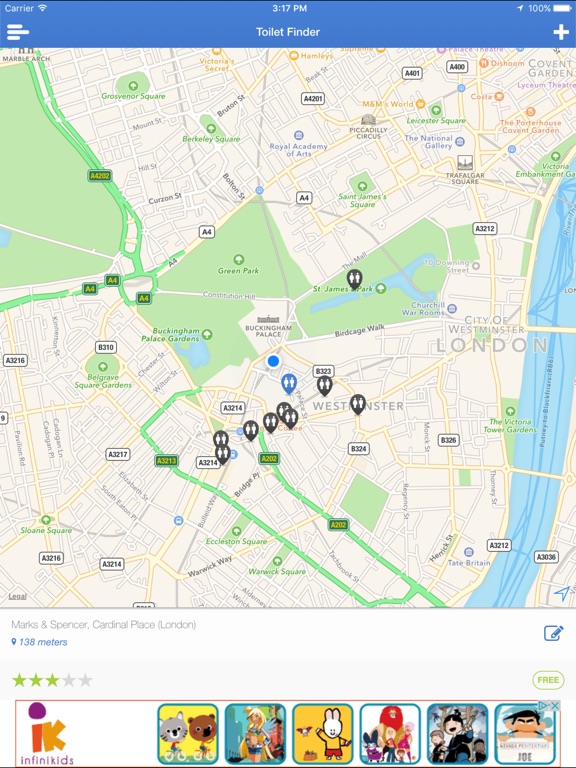Select the toilet pin in St. James's Park
Viewport: 576px width, 768px height.
coord(355,280)
